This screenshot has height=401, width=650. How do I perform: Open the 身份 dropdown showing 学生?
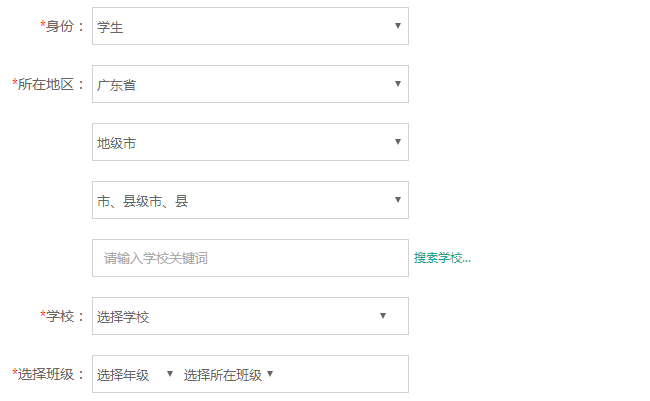click(240, 27)
